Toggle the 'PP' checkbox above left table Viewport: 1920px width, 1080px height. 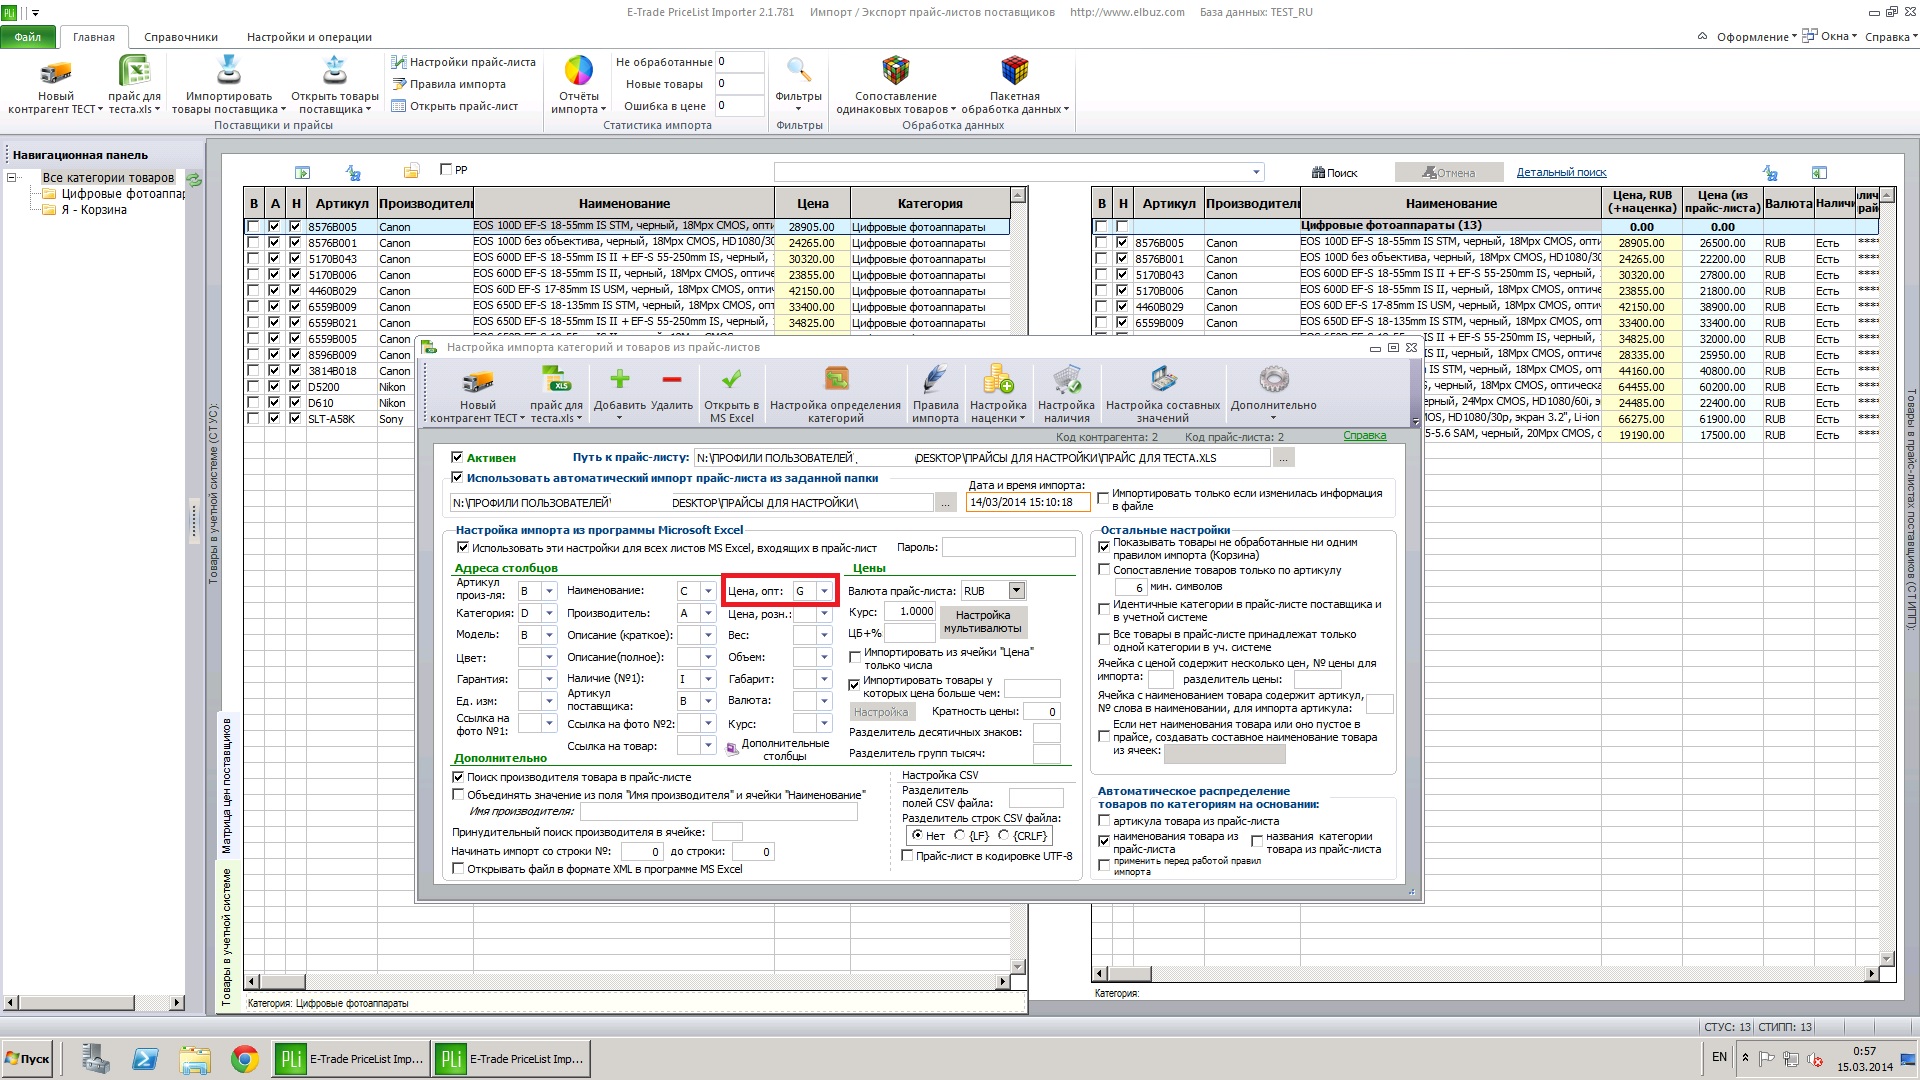click(446, 169)
